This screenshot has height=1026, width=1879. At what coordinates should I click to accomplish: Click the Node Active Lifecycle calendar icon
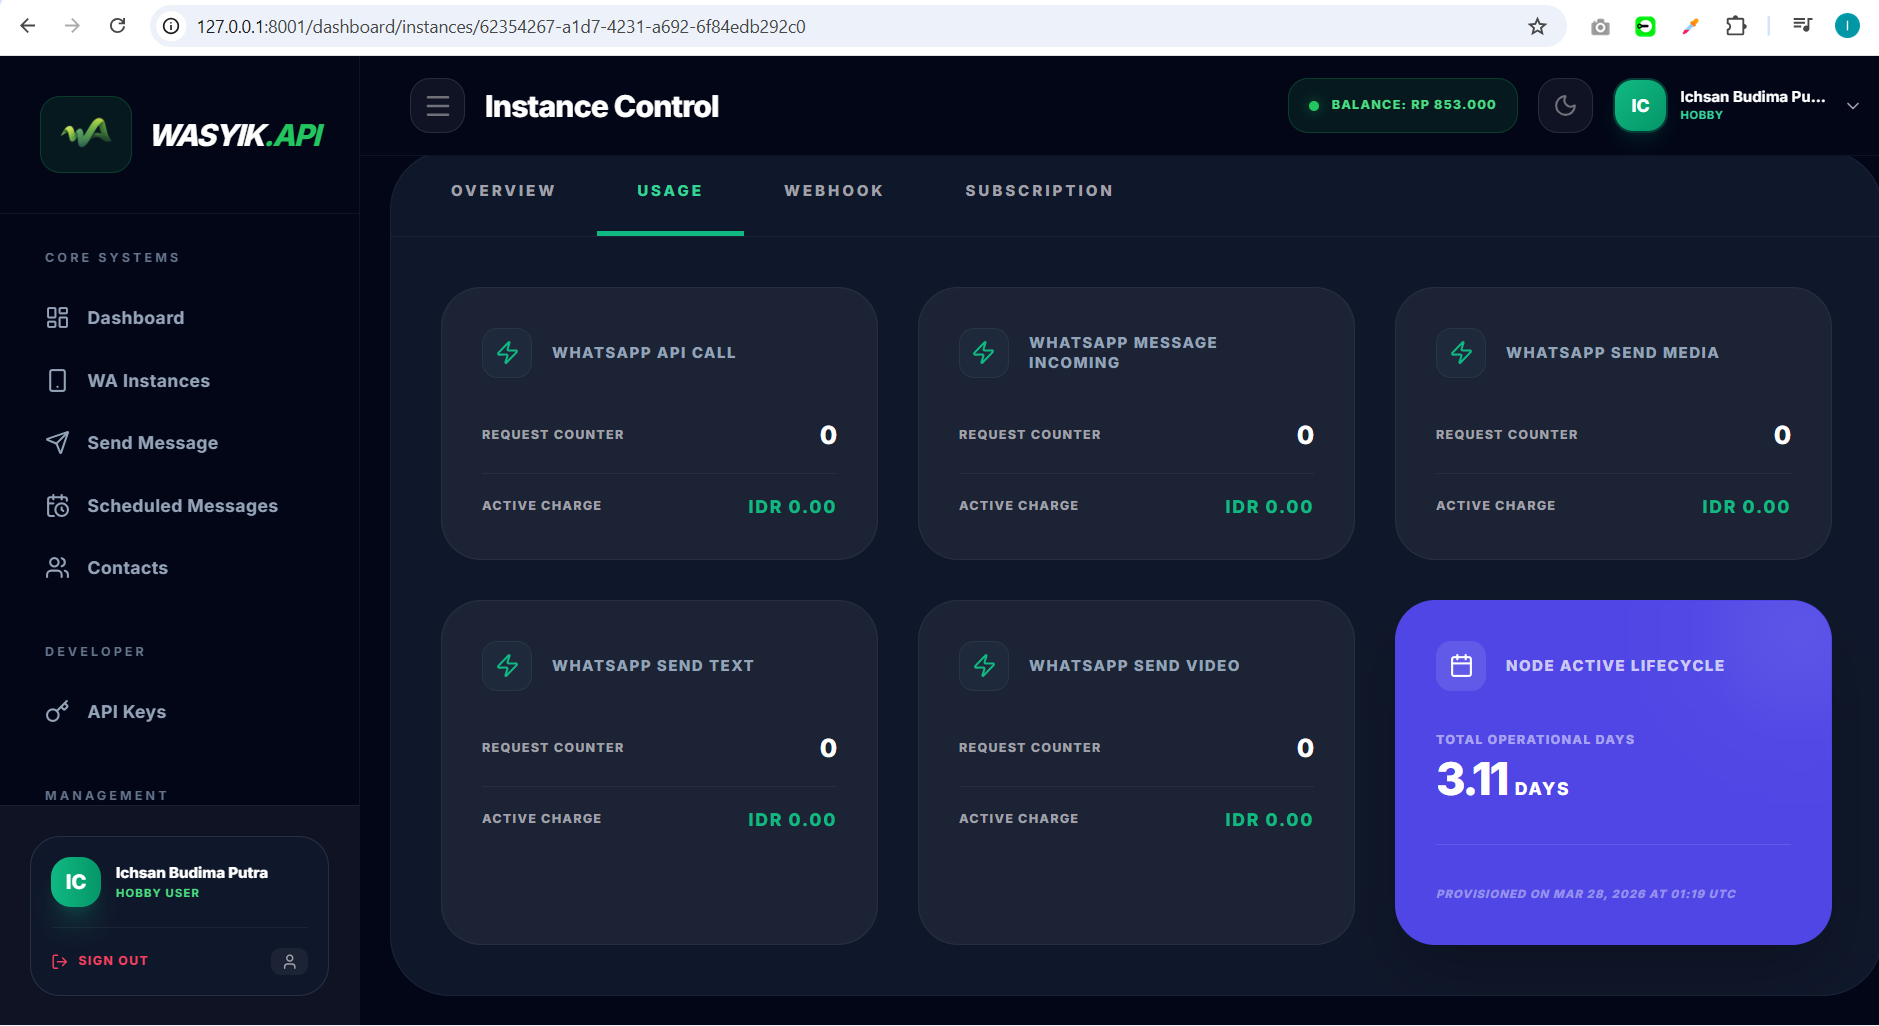pos(1461,666)
